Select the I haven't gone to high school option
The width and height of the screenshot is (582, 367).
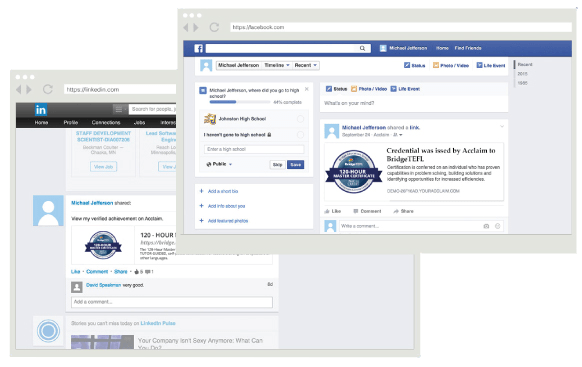[x=300, y=135]
